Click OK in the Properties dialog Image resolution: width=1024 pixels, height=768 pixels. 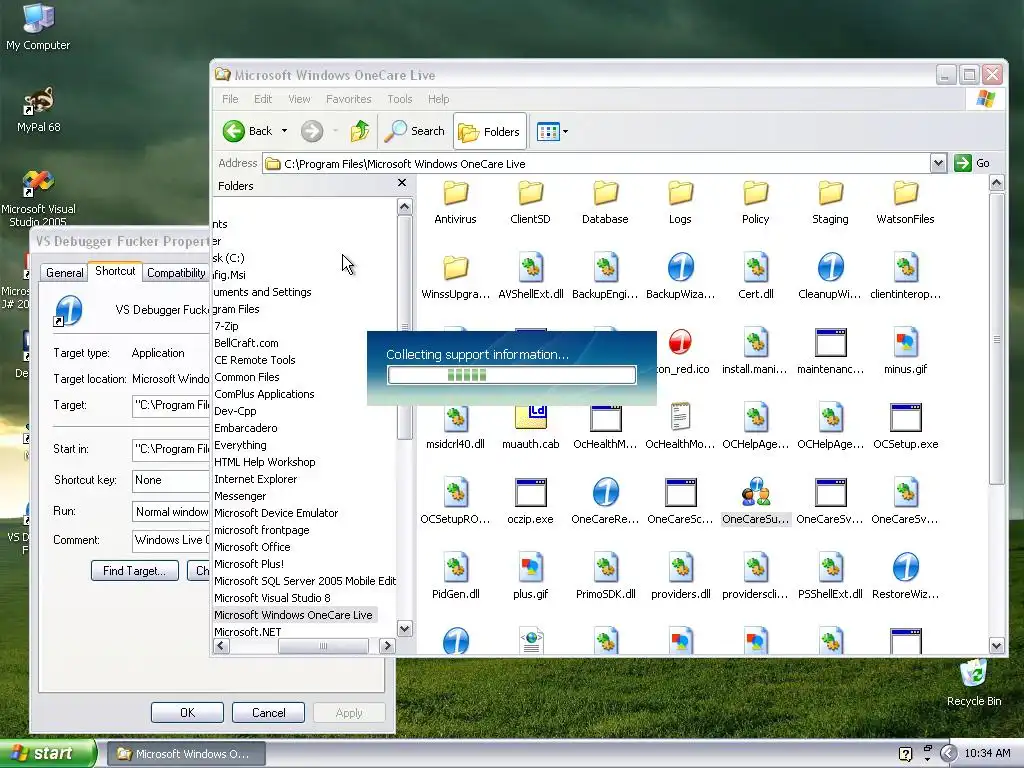click(187, 712)
